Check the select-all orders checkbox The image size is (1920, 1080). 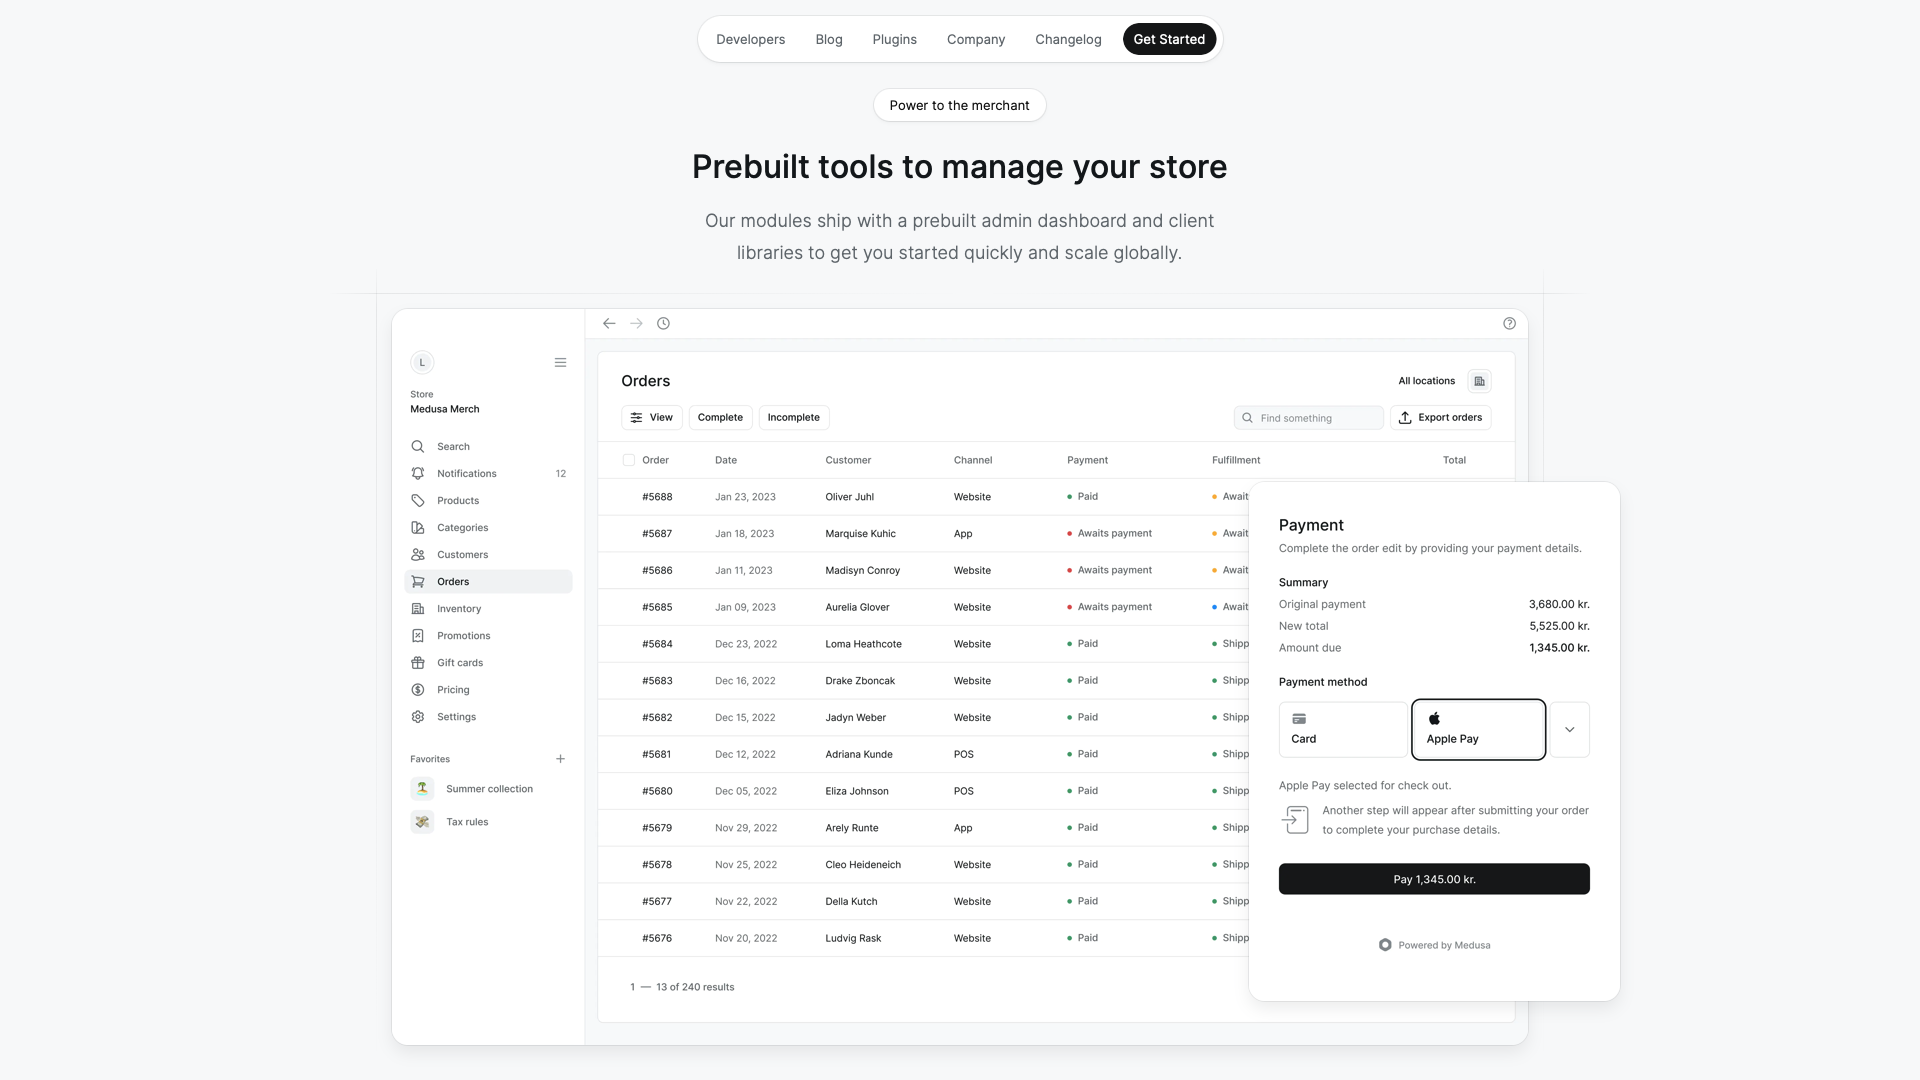pos(628,460)
